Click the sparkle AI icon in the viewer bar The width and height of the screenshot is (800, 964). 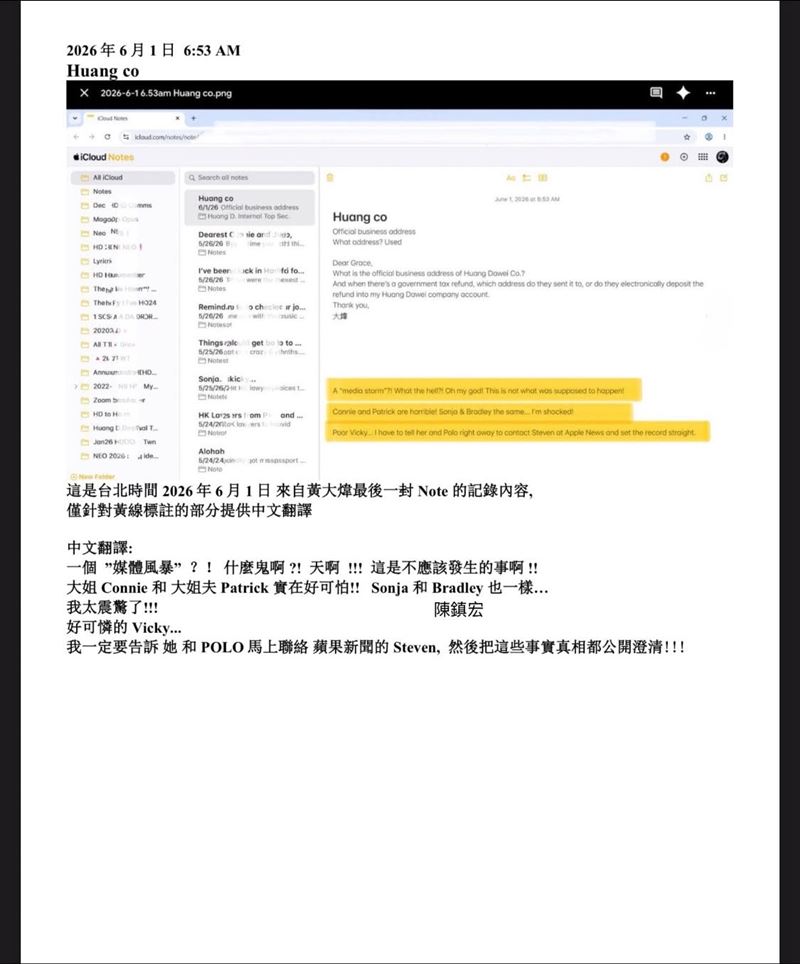tap(683, 93)
